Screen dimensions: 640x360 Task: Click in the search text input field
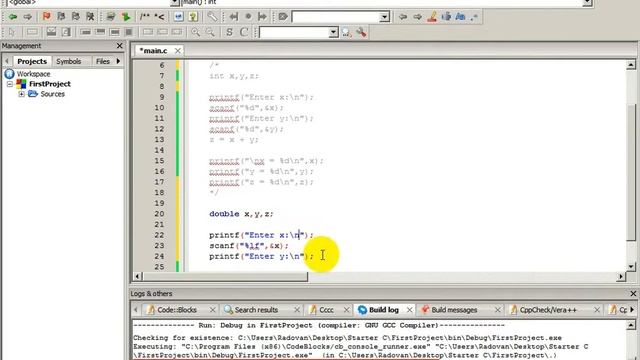[x=336, y=17]
